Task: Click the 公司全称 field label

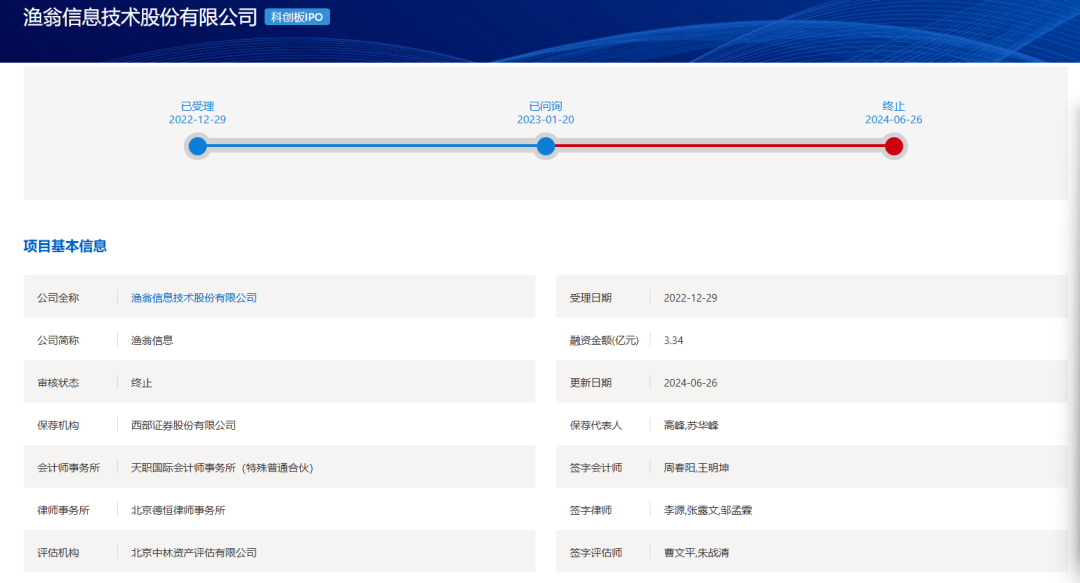Action: point(58,298)
